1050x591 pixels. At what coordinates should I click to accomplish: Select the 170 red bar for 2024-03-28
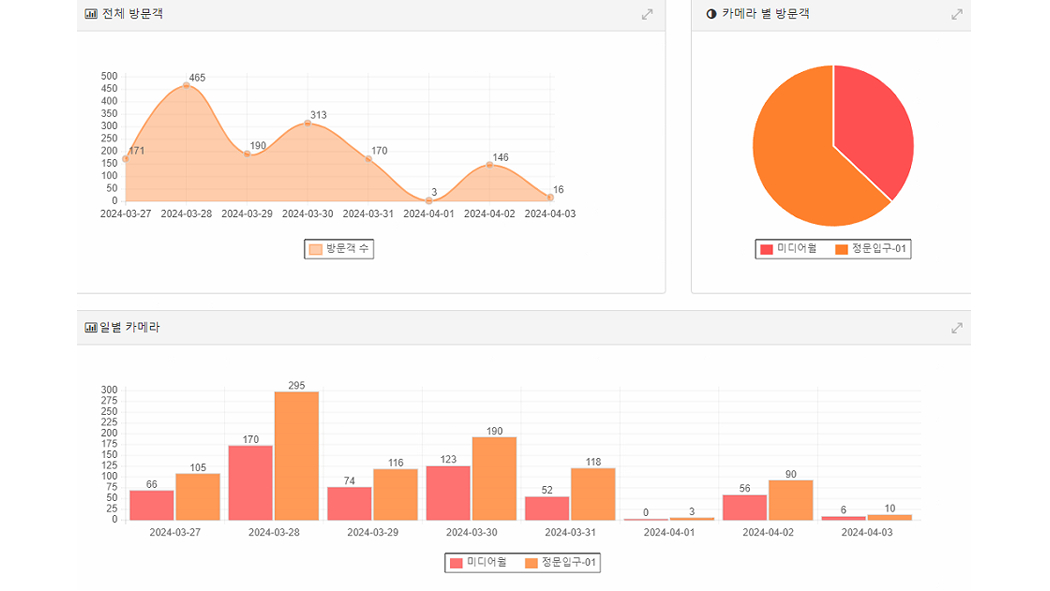250,482
